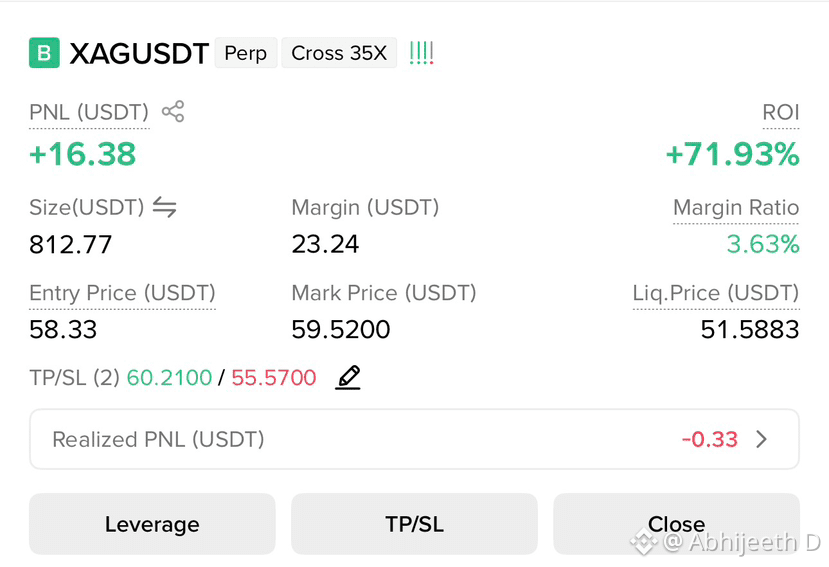Select the Perp tag
This screenshot has height=567, width=829.
point(246,53)
